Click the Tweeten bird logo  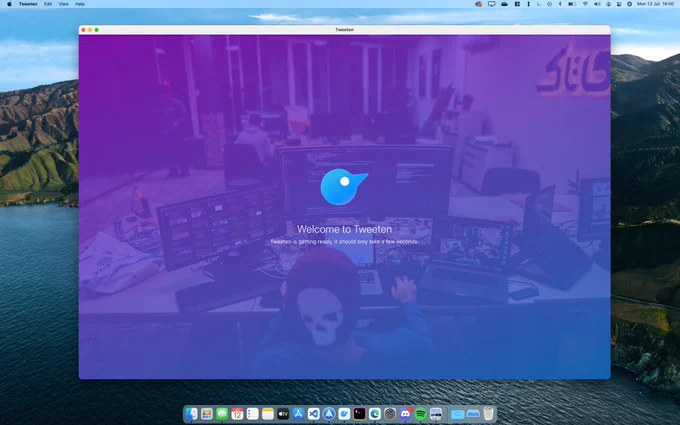[344, 187]
